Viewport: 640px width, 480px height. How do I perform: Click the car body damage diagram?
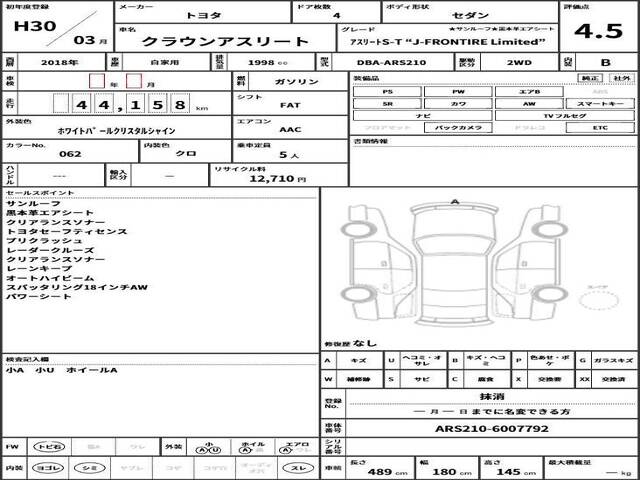click(454, 264)
